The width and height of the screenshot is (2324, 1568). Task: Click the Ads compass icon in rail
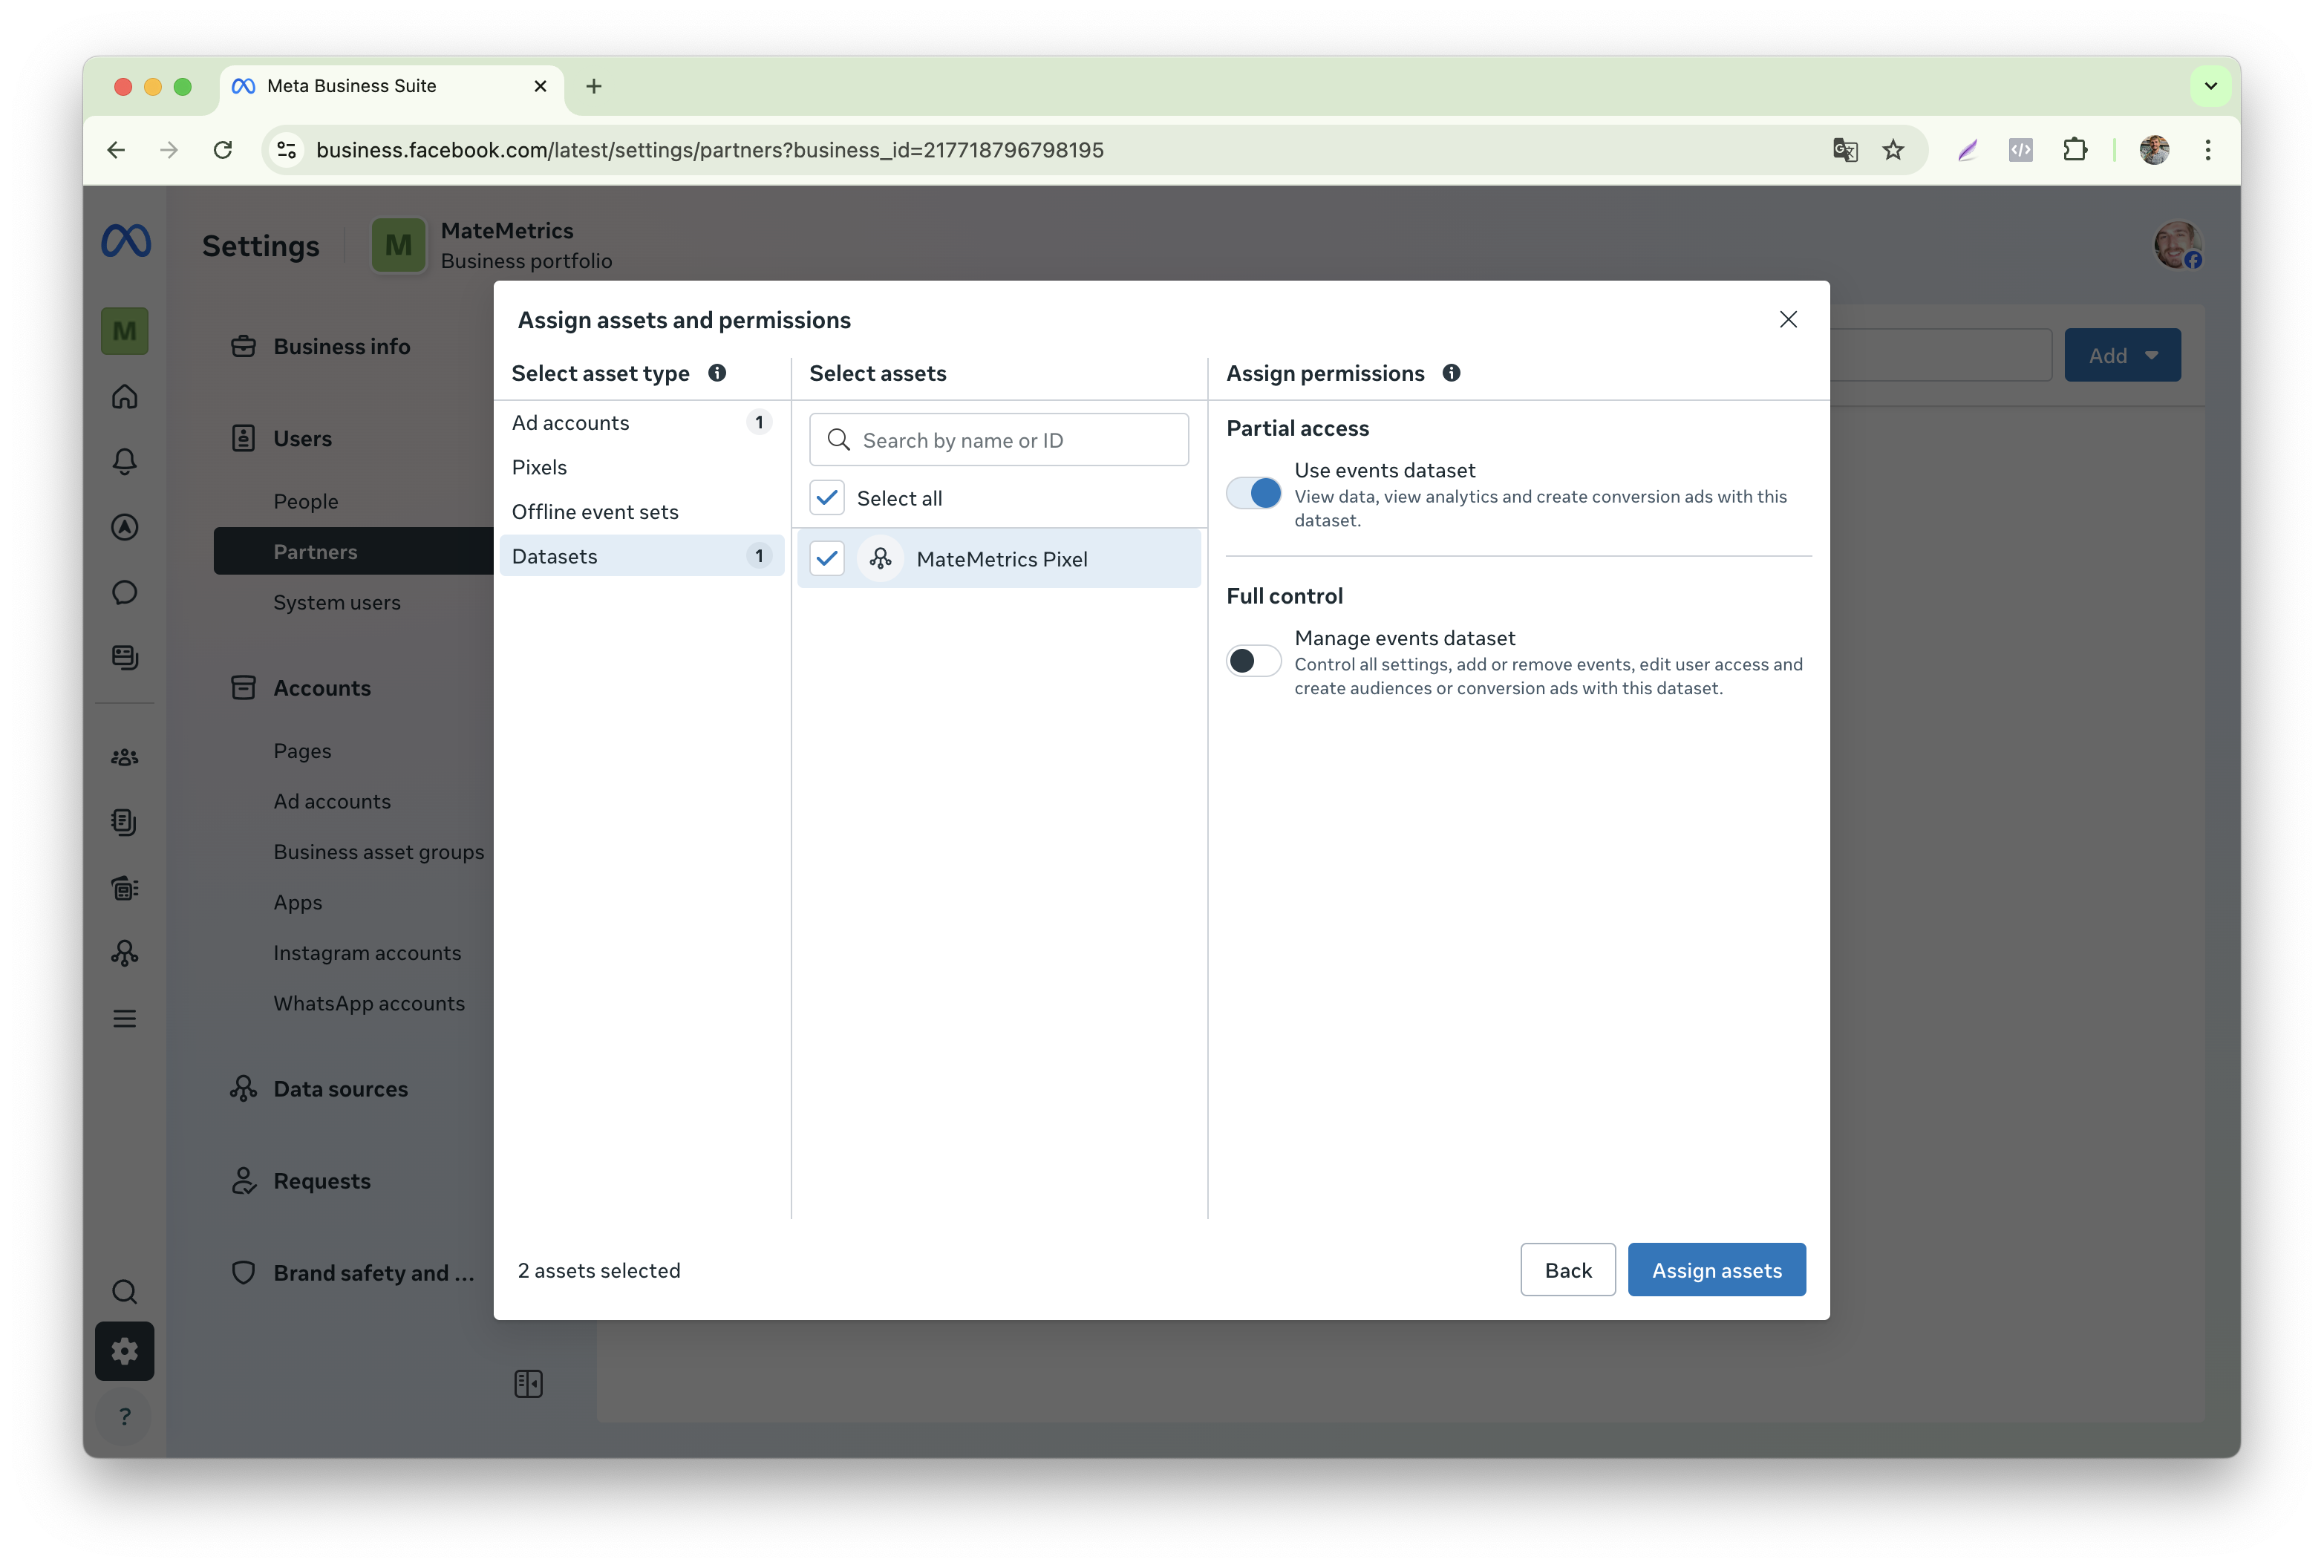coord(125,527)
